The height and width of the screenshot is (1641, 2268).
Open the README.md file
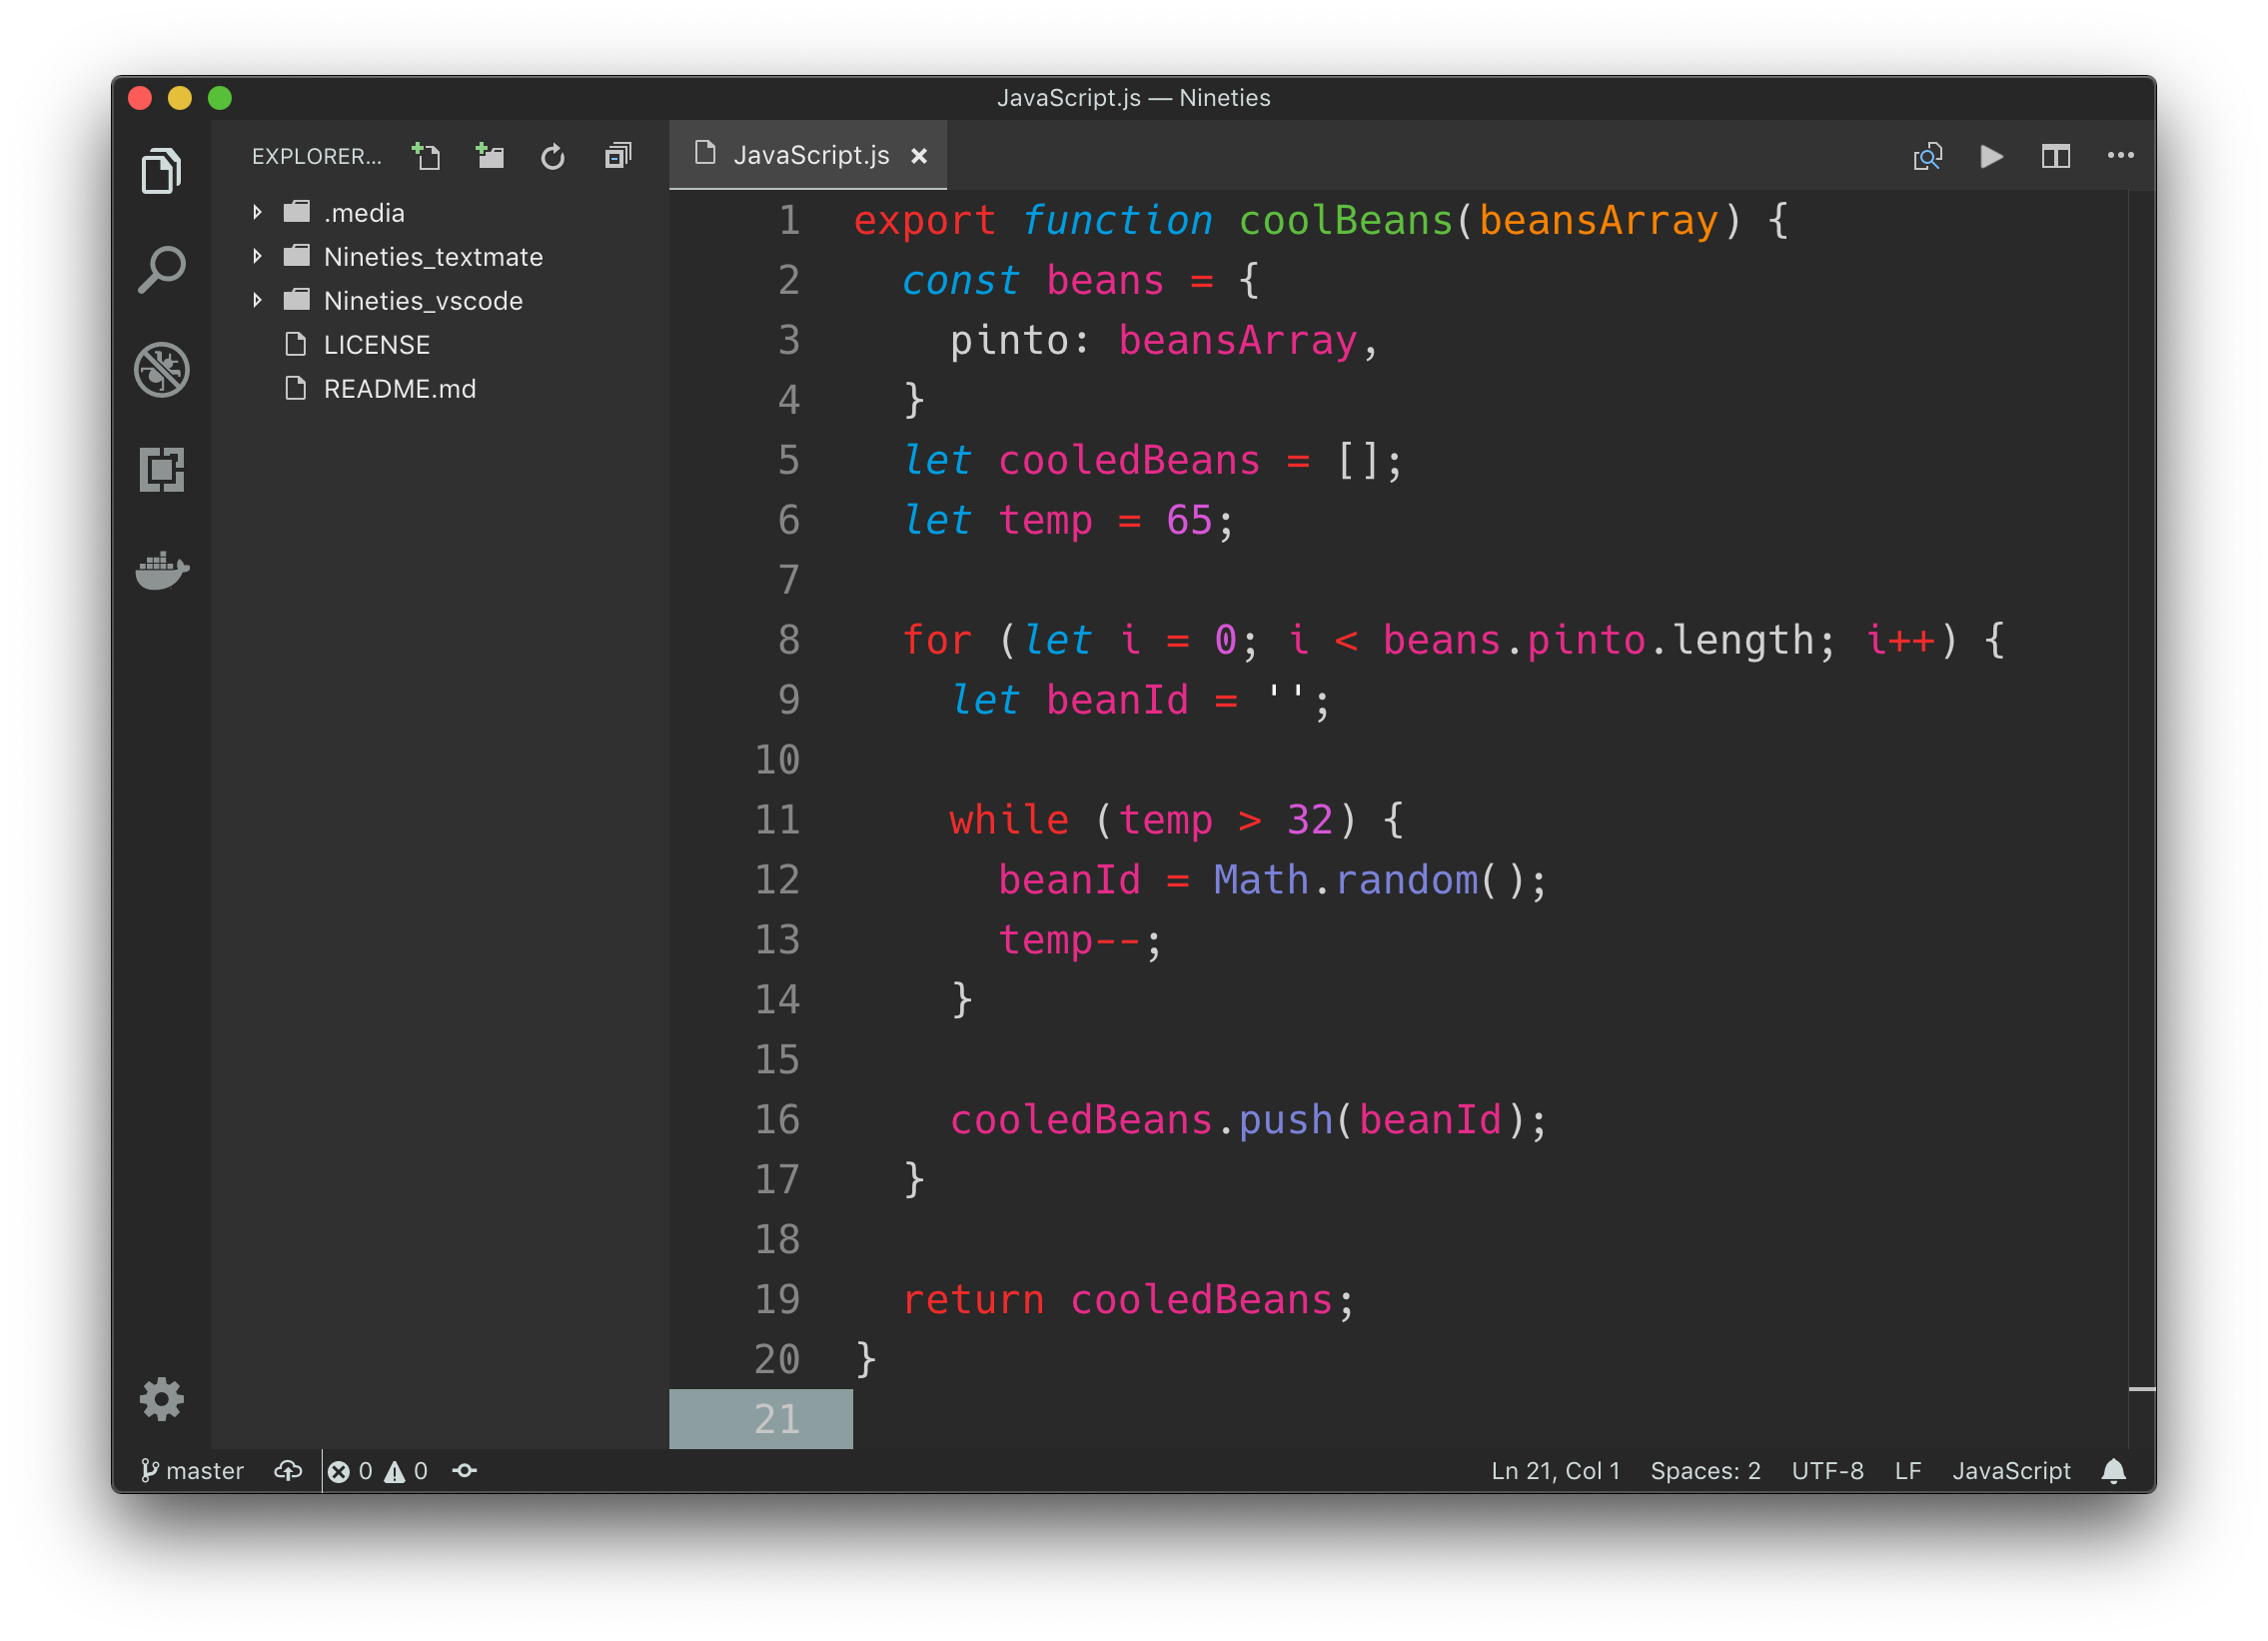[x=399, y=389]
